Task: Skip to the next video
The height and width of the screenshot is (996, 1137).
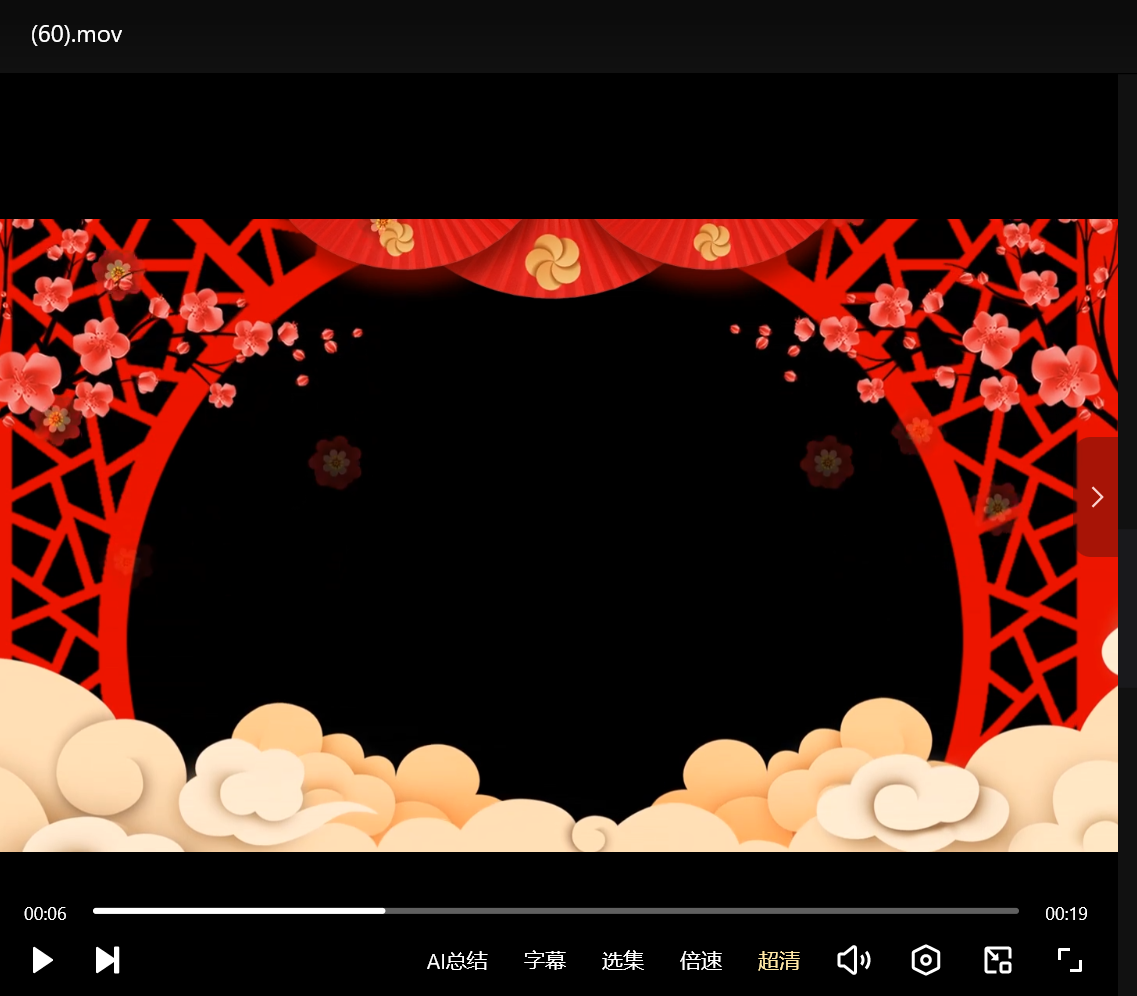Action: tap(107, 960)
